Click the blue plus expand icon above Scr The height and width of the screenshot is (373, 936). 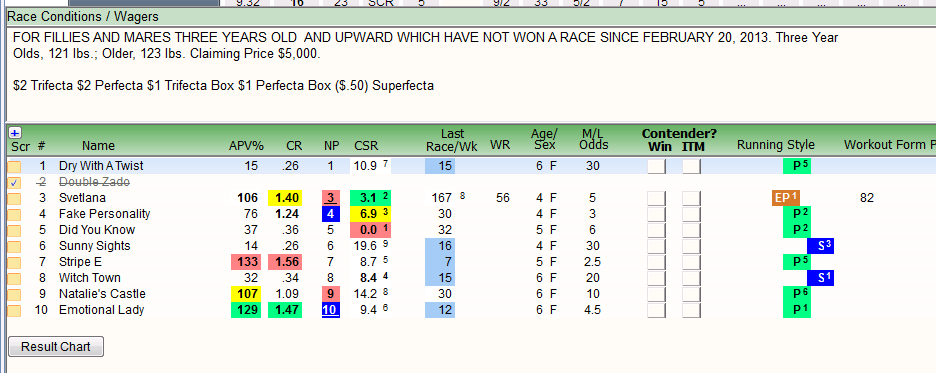pyautogui.click(x=15, y=132)
